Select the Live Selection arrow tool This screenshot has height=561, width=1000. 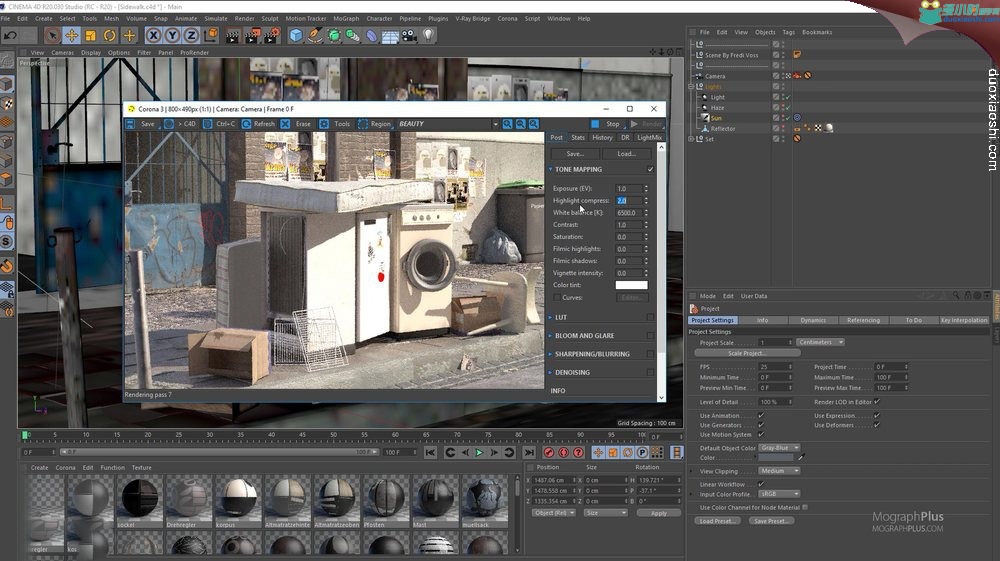[52, 36]
